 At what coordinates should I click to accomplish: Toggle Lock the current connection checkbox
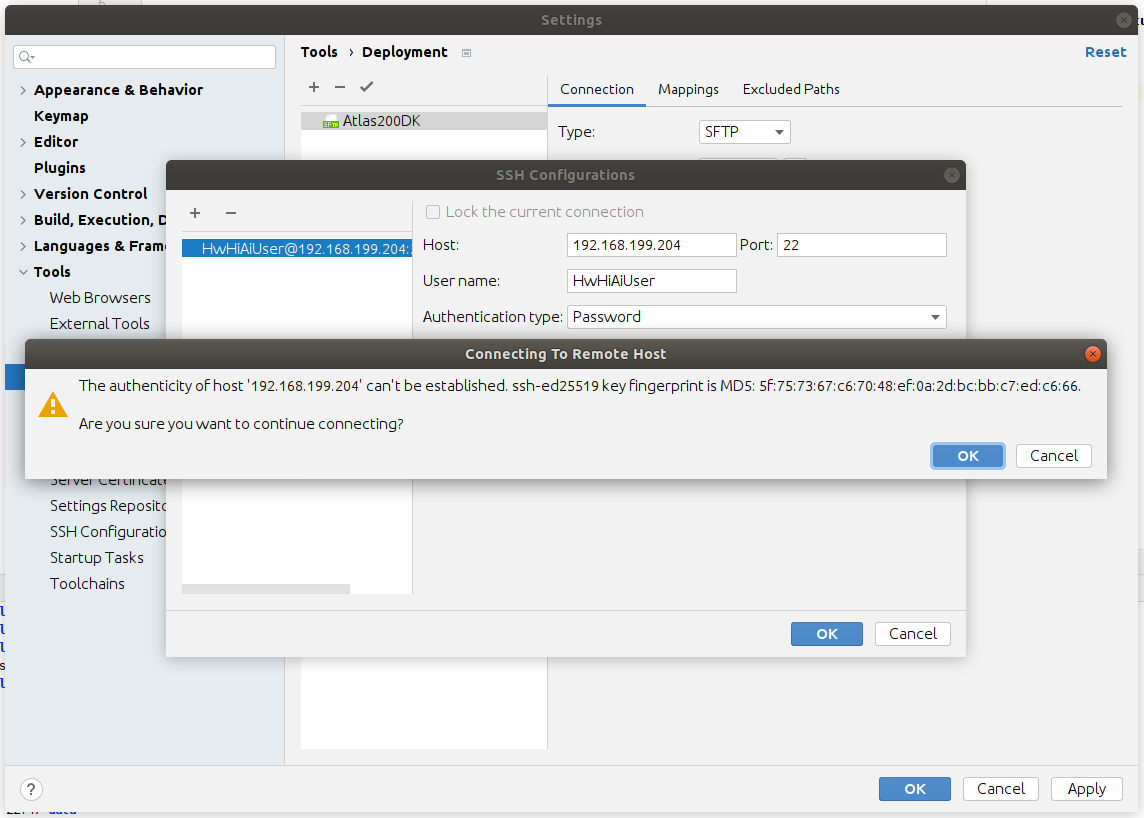tap(433, 212)
